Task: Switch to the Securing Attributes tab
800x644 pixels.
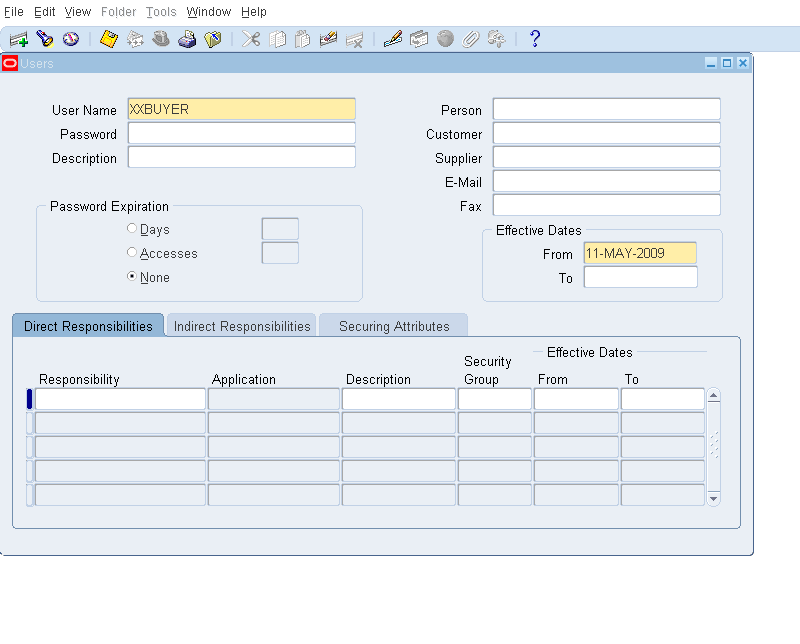Action: click(x=392, y=325)
